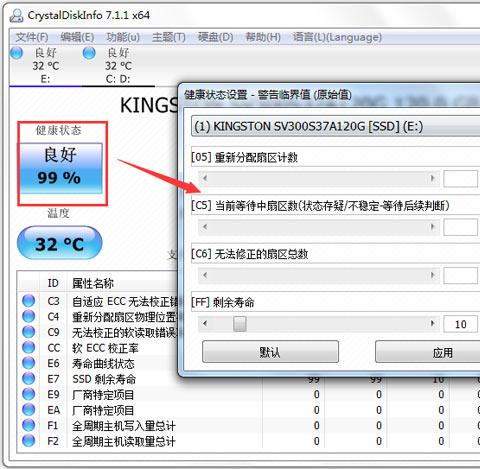Open the 功能(u) menu
The width and height of the screenshot is (480, 469).
pyautogui.click(x=123, y=37)
